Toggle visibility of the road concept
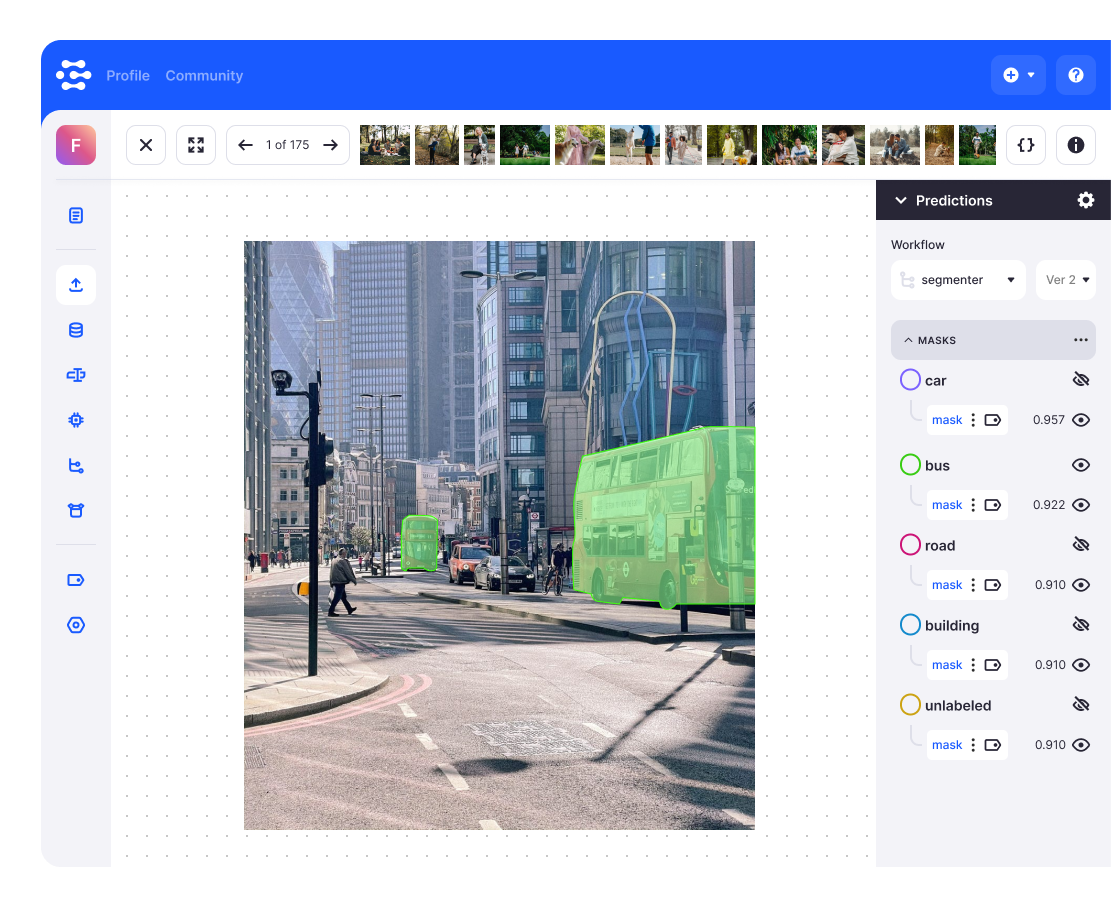This screenshot has height=907, width=1111. pos(1080,545)
